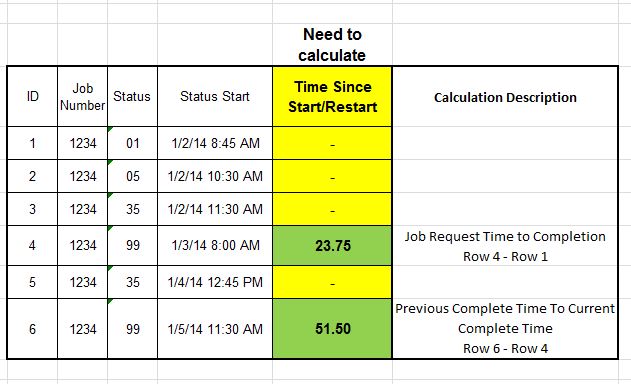Select the Need to calculate title cell
Image resolution: width=631 pixels, height=384 pixels.
[x=332, y=44]
